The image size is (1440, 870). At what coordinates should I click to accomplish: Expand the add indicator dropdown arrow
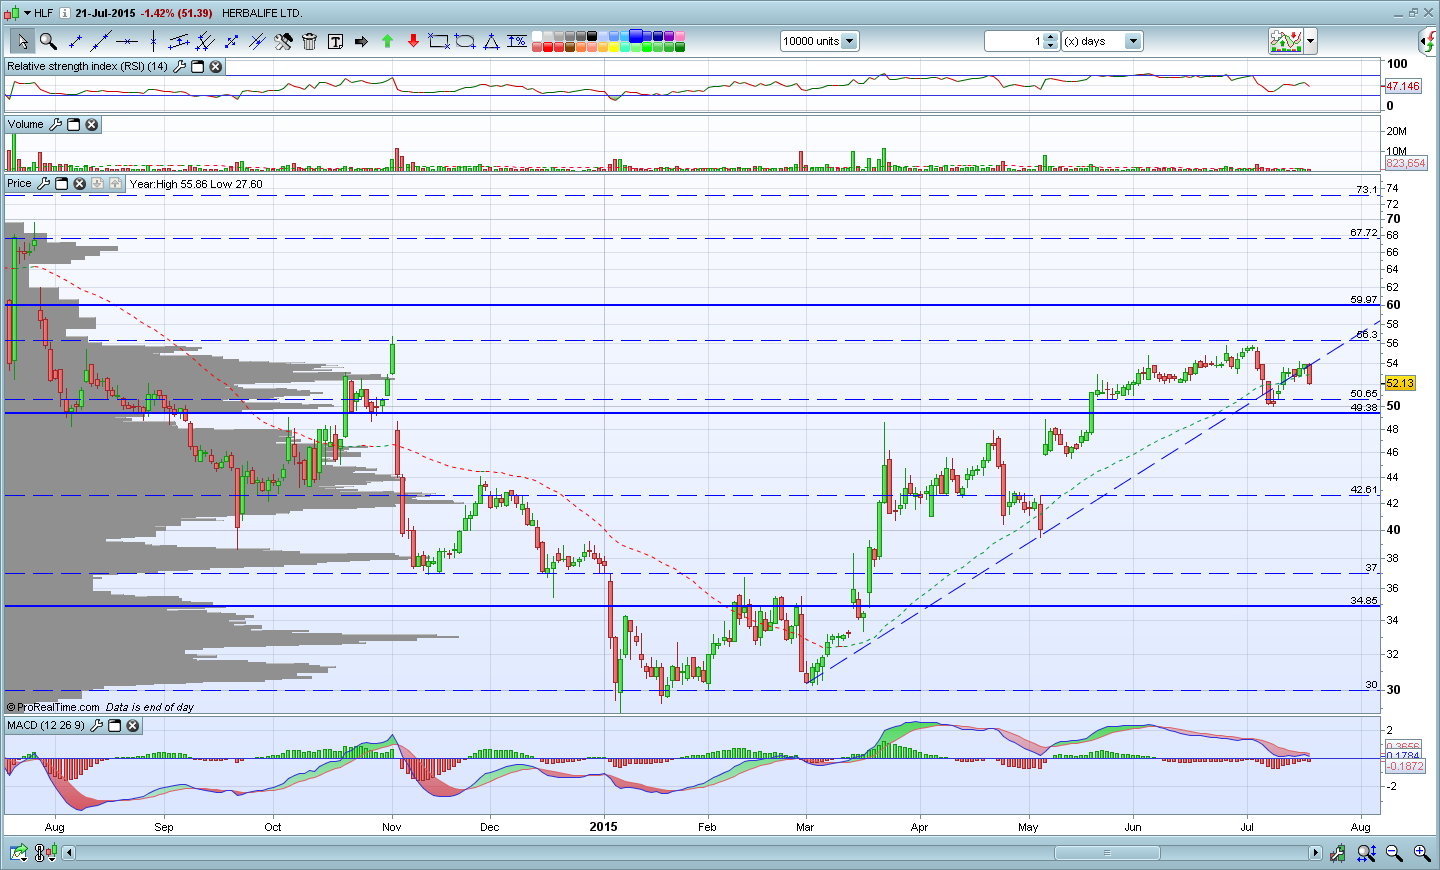click(x=1310, y=41)
